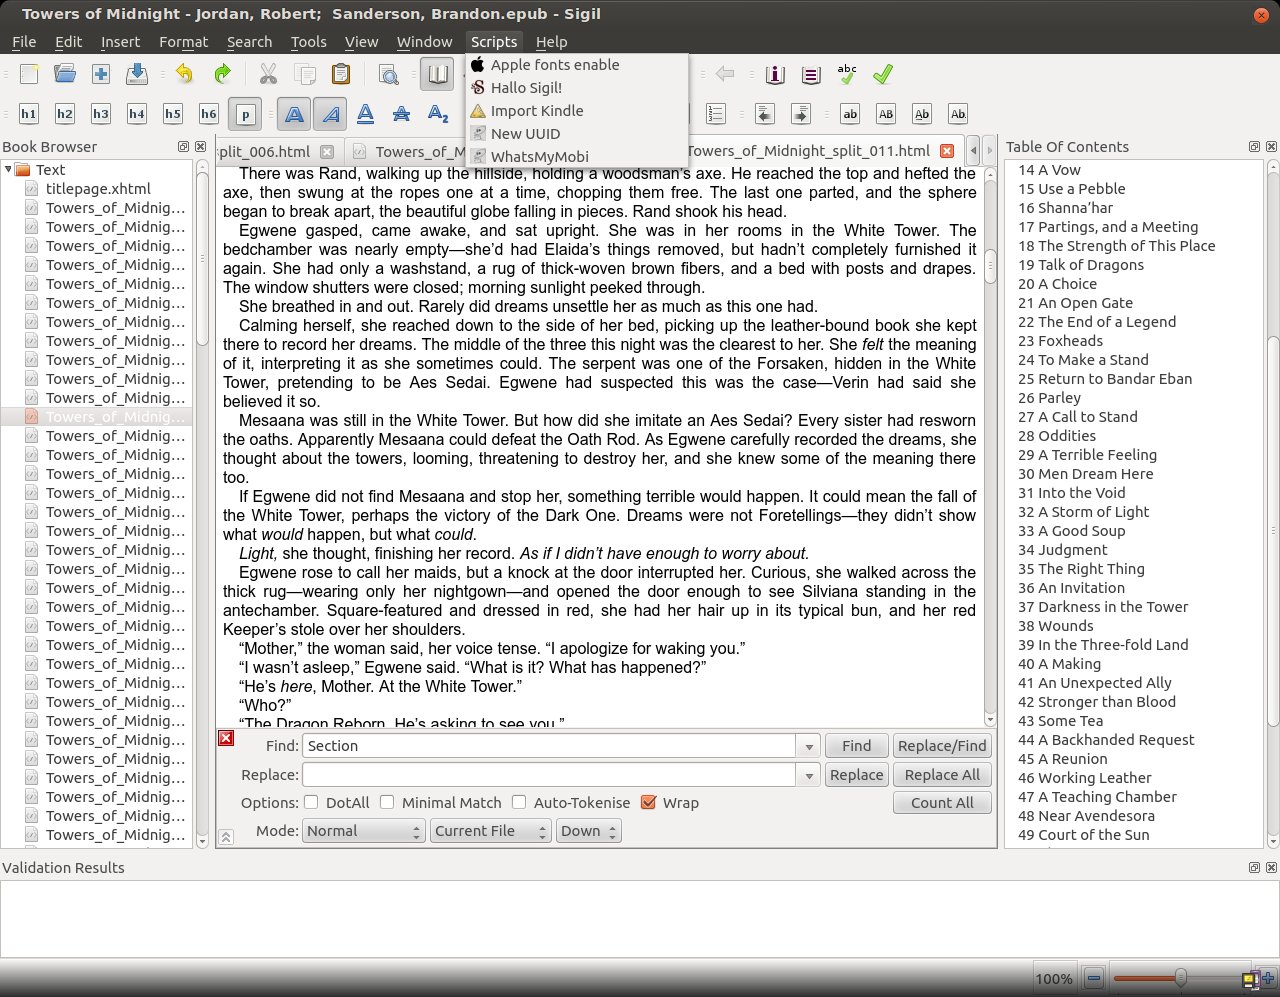Screen dimensions: 1280x997
Task: Cut the selected text
Action: point(268,74)
